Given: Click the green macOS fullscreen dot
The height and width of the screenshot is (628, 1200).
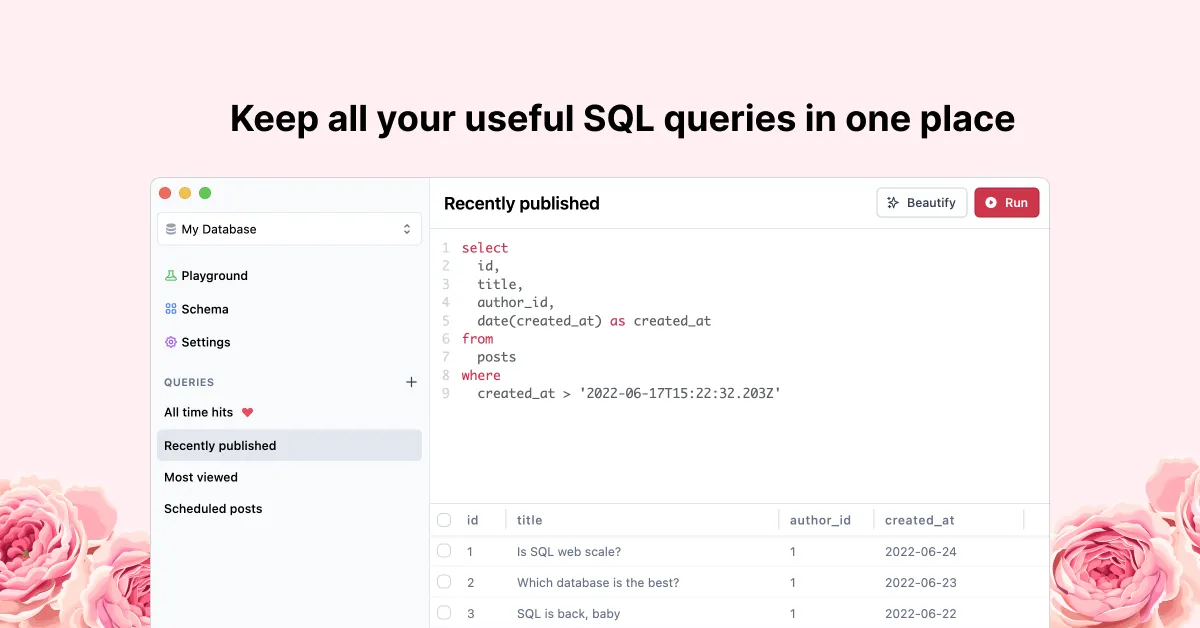Looking at the screenshot, I should 205,193.
